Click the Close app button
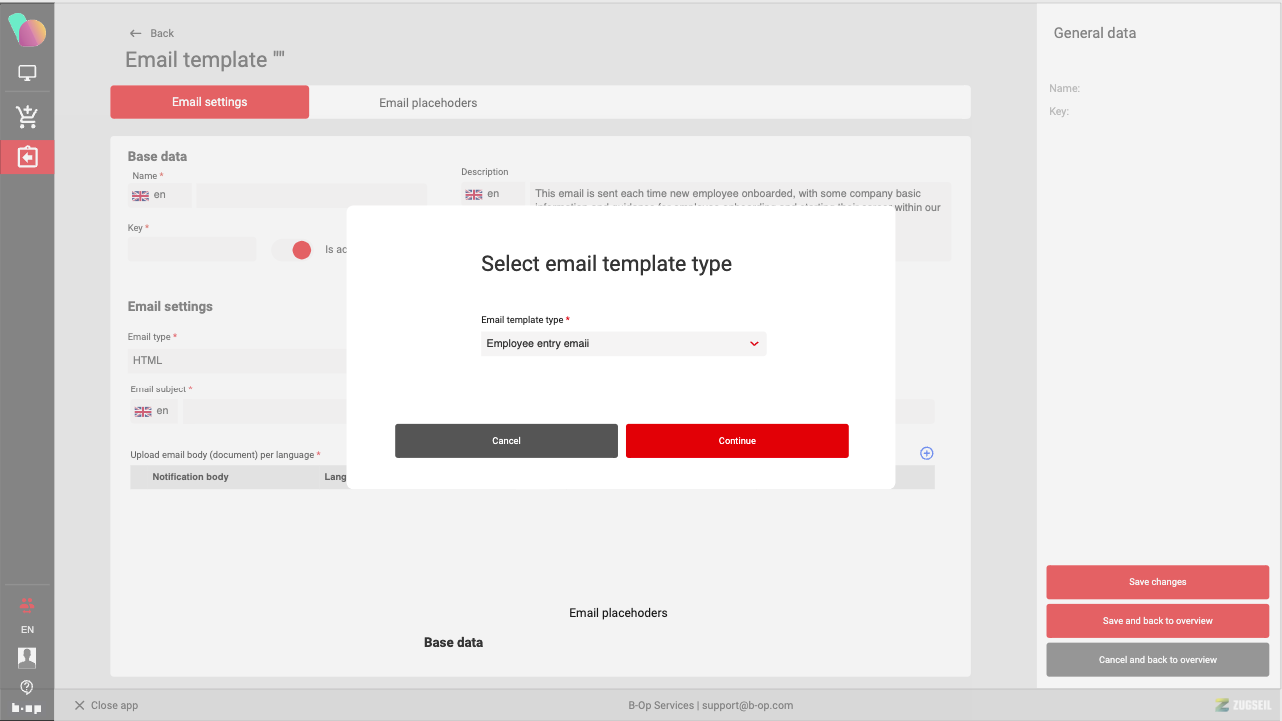The width and height of the screenshot is (1282, 721). [106, 705]
